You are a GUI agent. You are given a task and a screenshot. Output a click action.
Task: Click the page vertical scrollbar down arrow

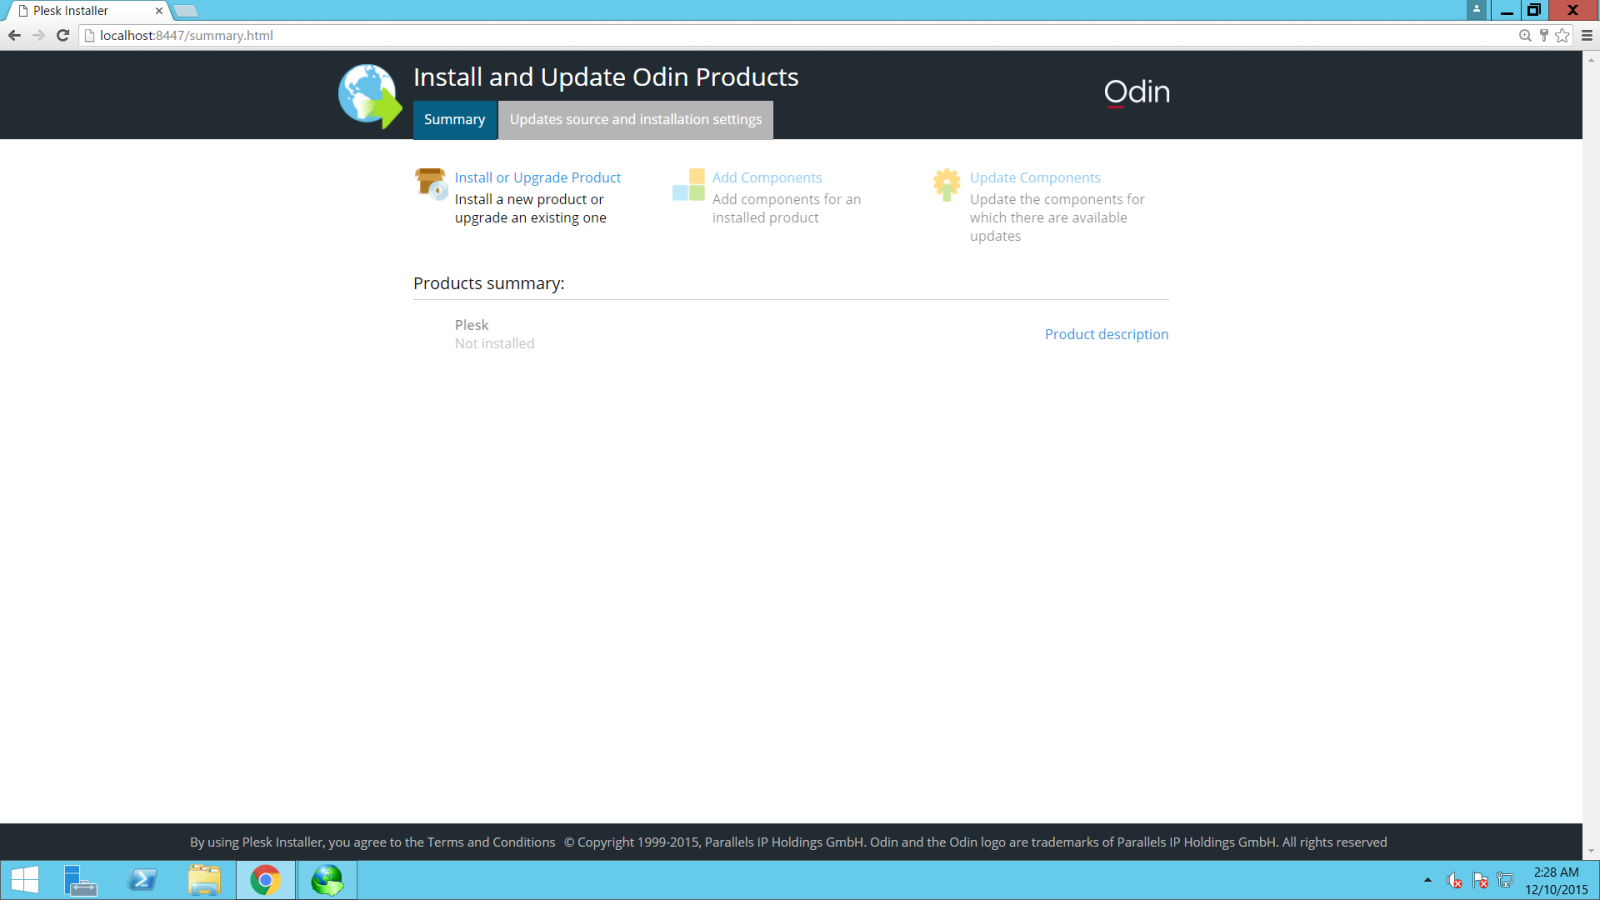(x=1591, y=852)
